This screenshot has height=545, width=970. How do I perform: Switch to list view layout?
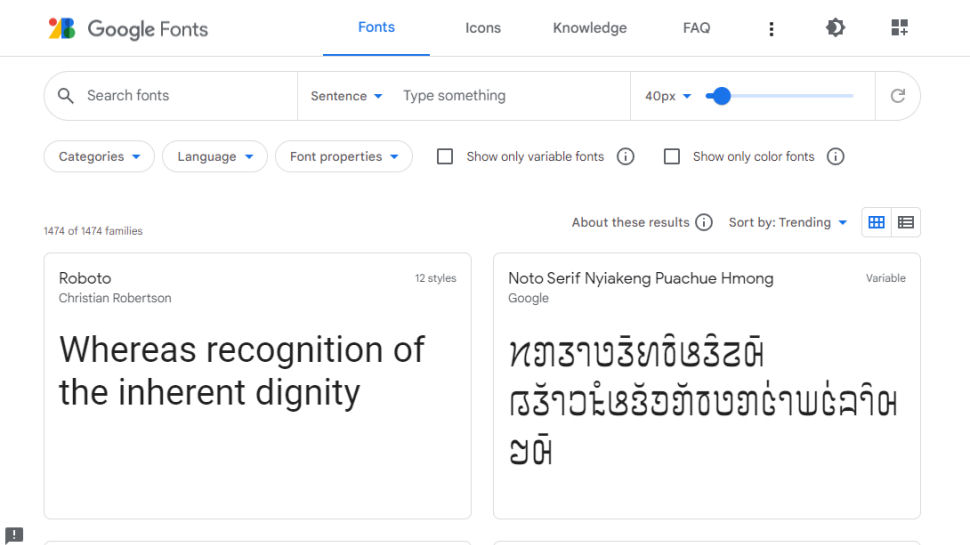(x=906, y=222)
